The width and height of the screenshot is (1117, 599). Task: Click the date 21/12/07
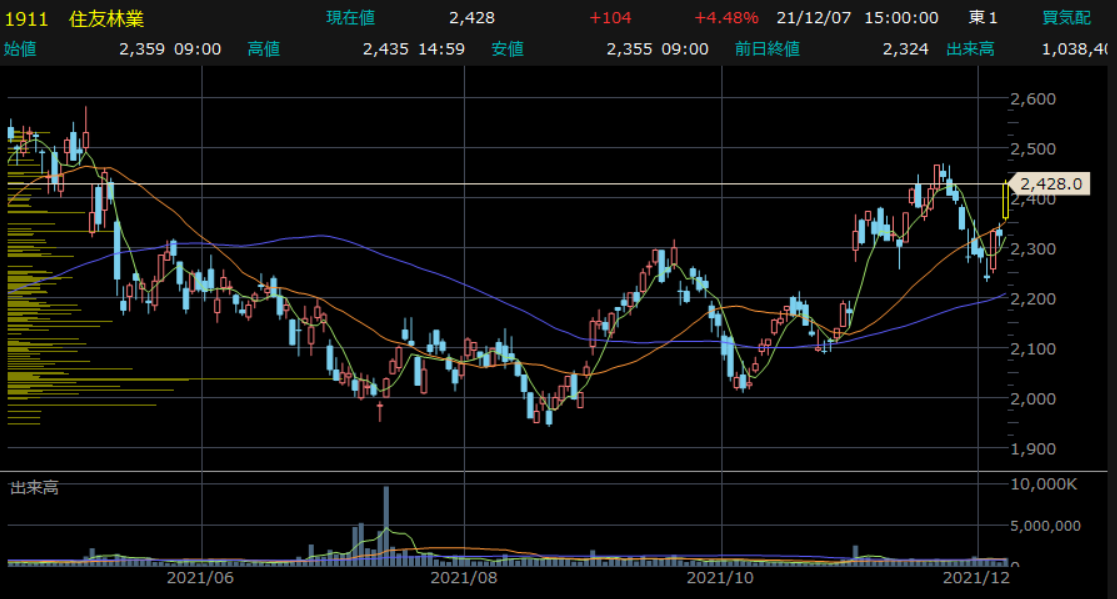coord(814,18)
